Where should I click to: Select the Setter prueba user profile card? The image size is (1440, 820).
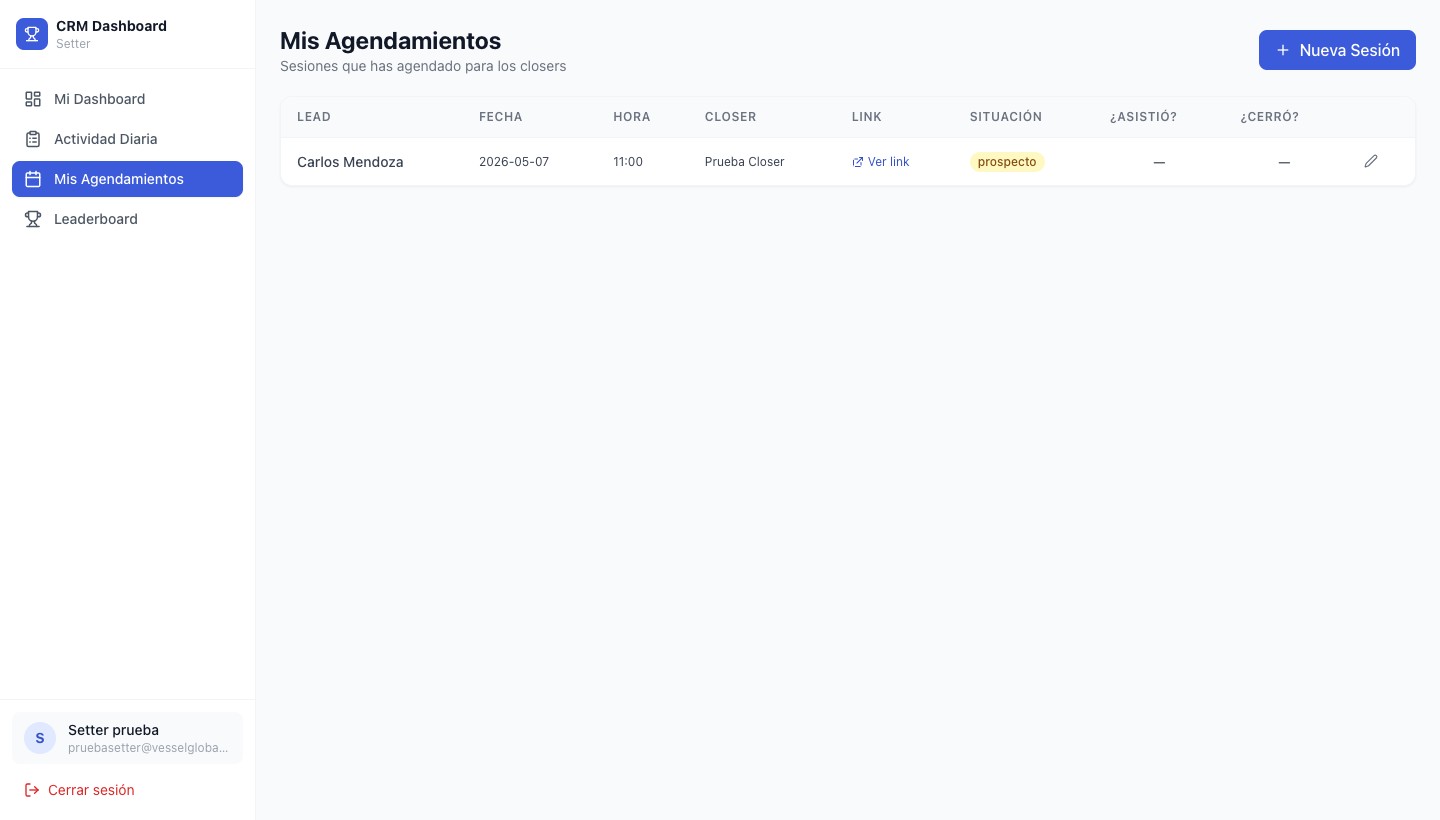pos(127,738)
